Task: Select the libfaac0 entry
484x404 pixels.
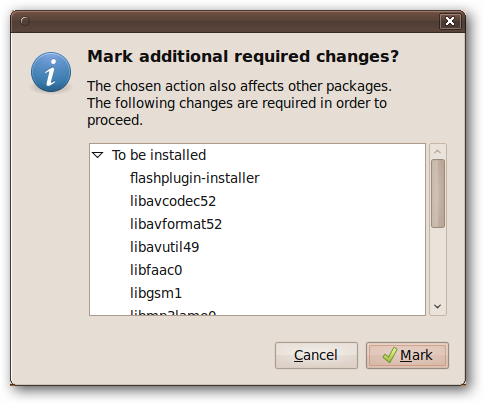Action: pyautogui.click(x=156, y=270)
